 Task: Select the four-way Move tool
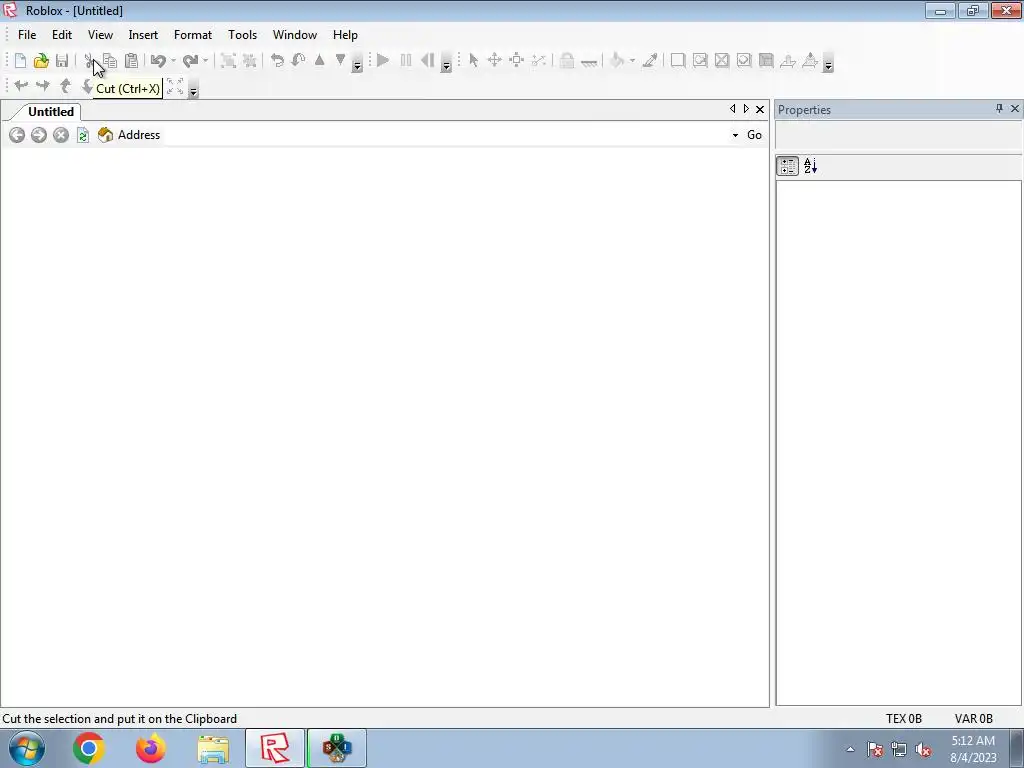pos(494,61)
